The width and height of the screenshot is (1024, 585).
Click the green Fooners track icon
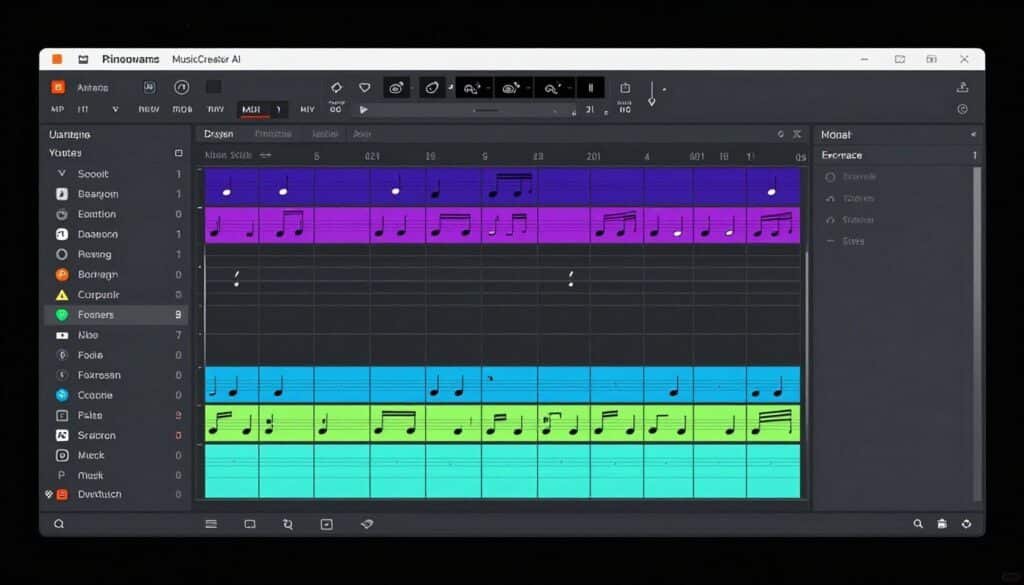[x=61, y=315]
